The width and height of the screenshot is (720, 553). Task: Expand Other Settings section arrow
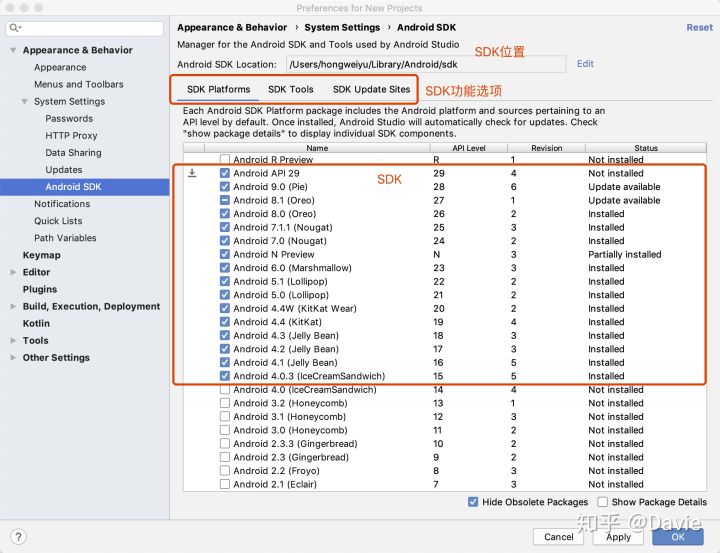(x=13, y=357)
